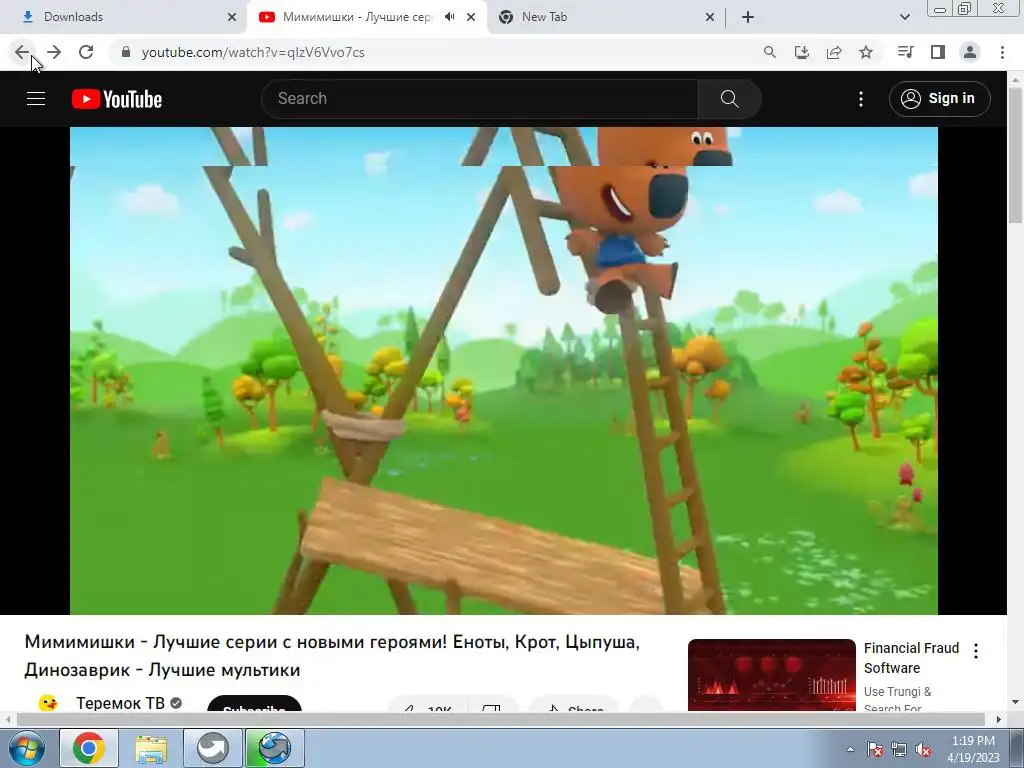Open Chrome zoom magnifier icon in address bar
1024x768 pixels.
point(770,52)
